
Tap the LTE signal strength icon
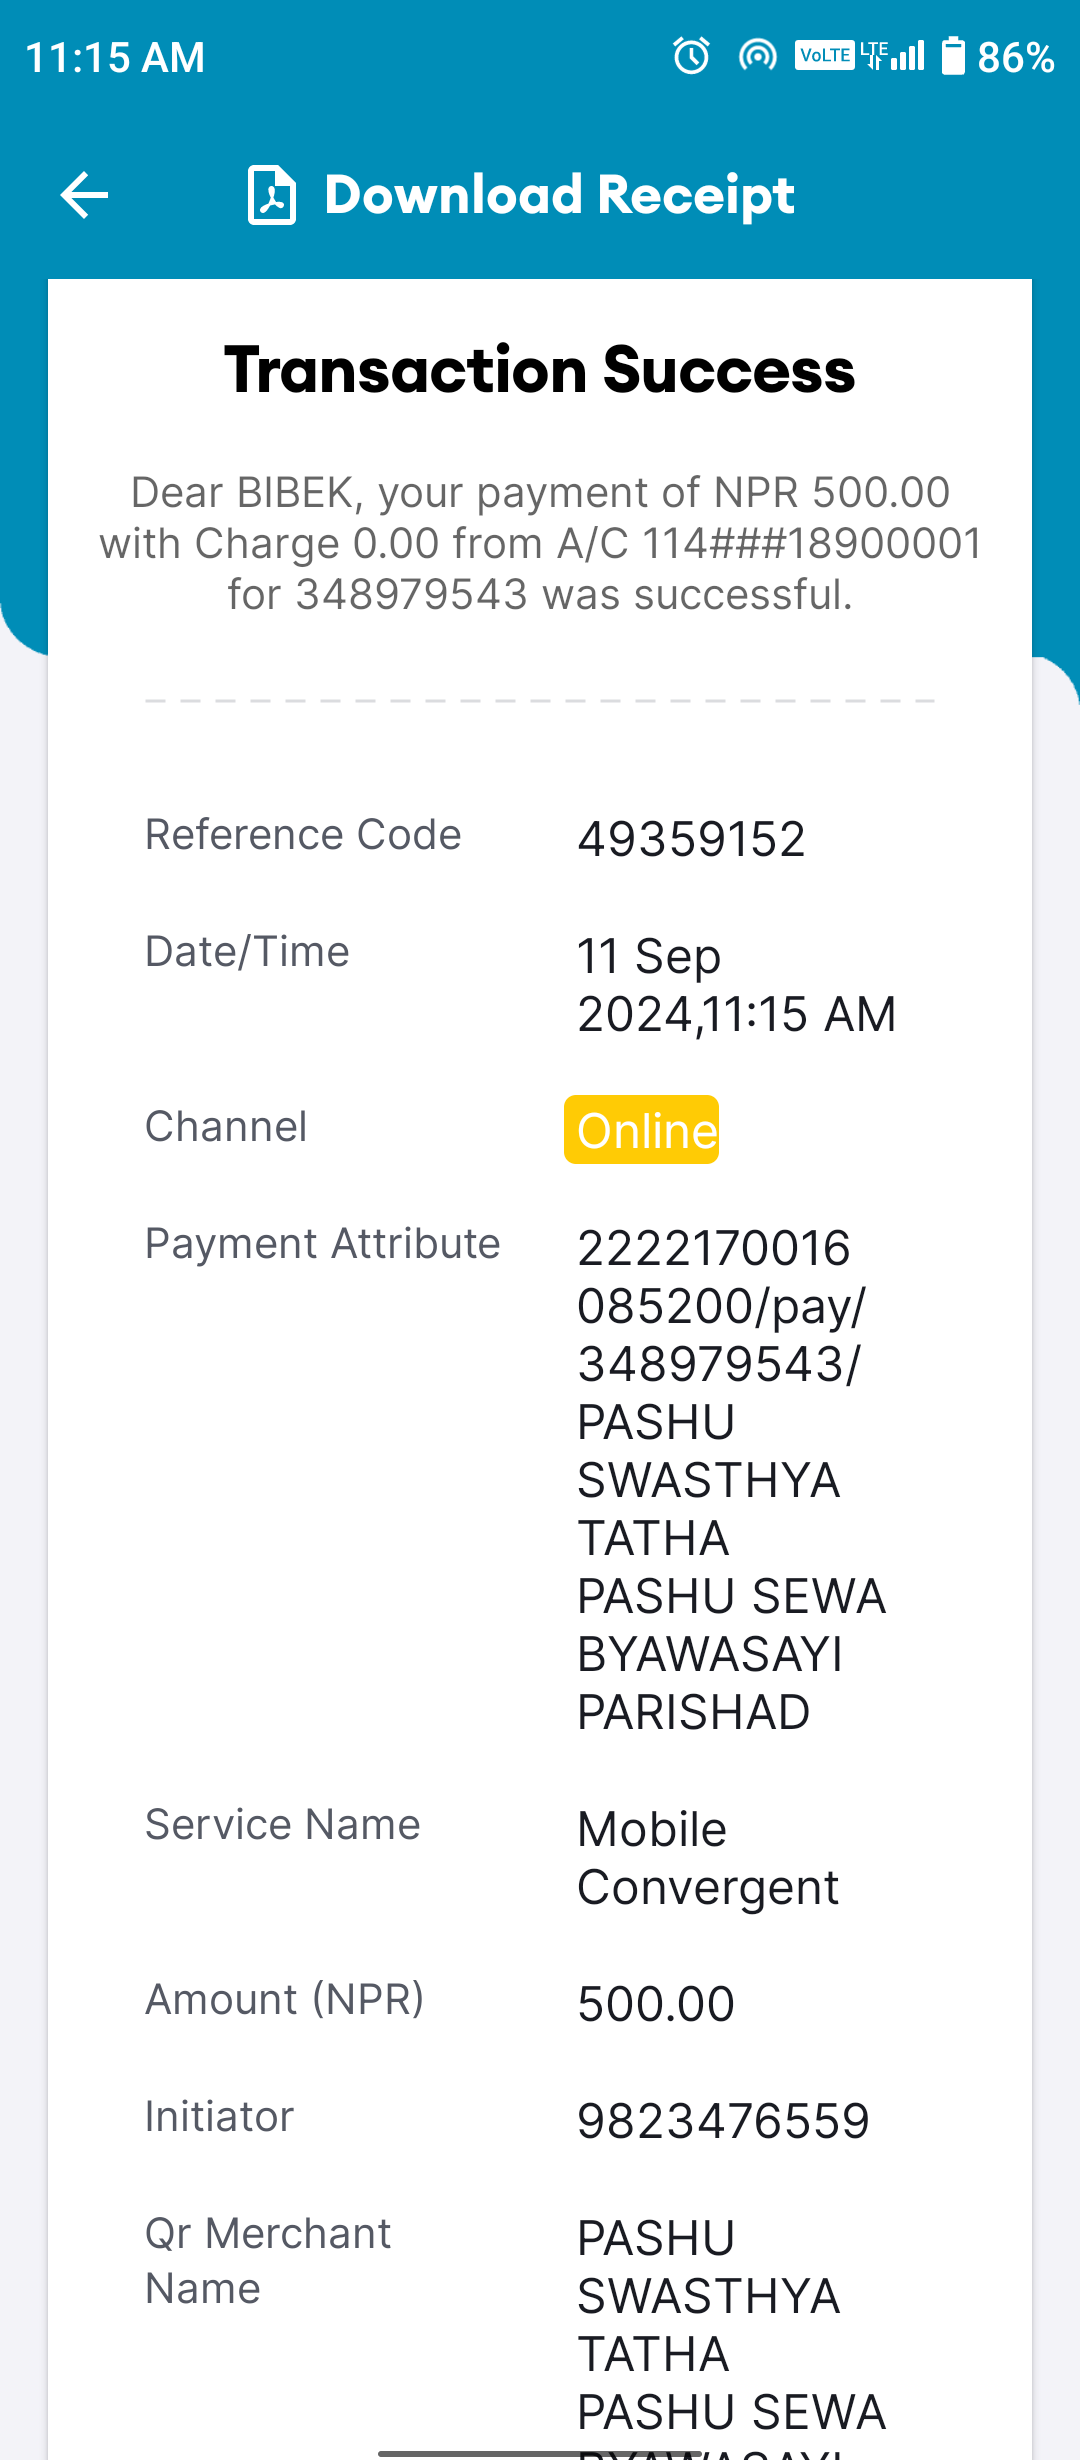pyautogui.click(x=893, y=55)
